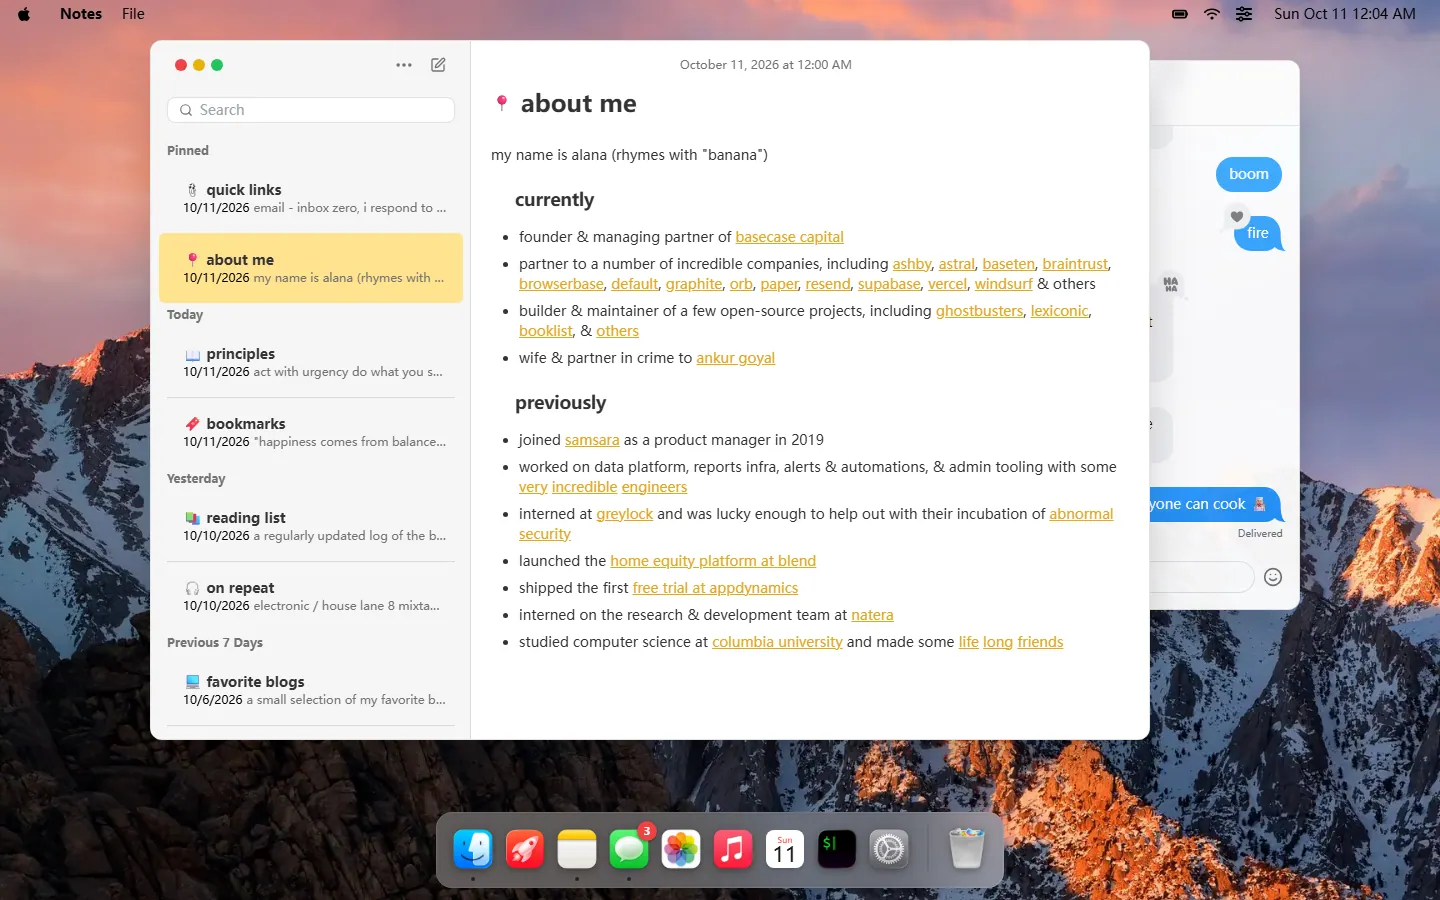Click the ghostbusters project link
Screen dimensions: 1440x900
click(979, 311)
